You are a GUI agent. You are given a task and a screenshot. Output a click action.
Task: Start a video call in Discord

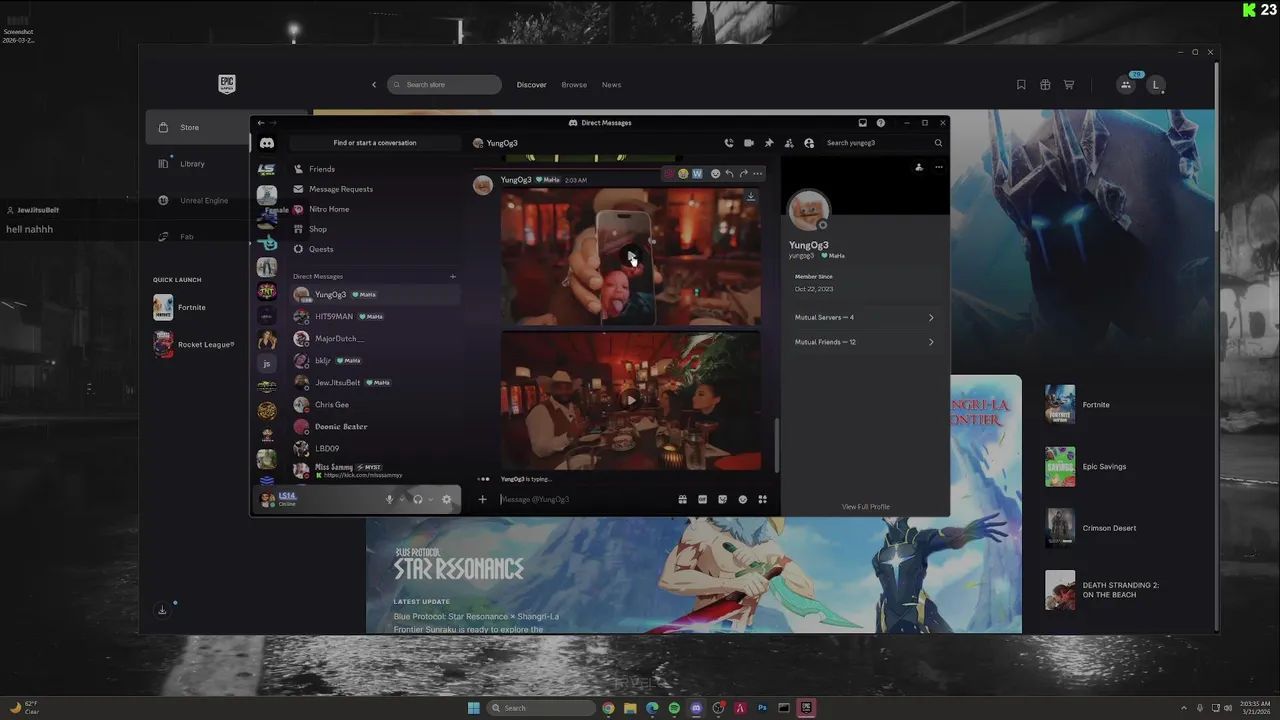click(x=748, y=143)
